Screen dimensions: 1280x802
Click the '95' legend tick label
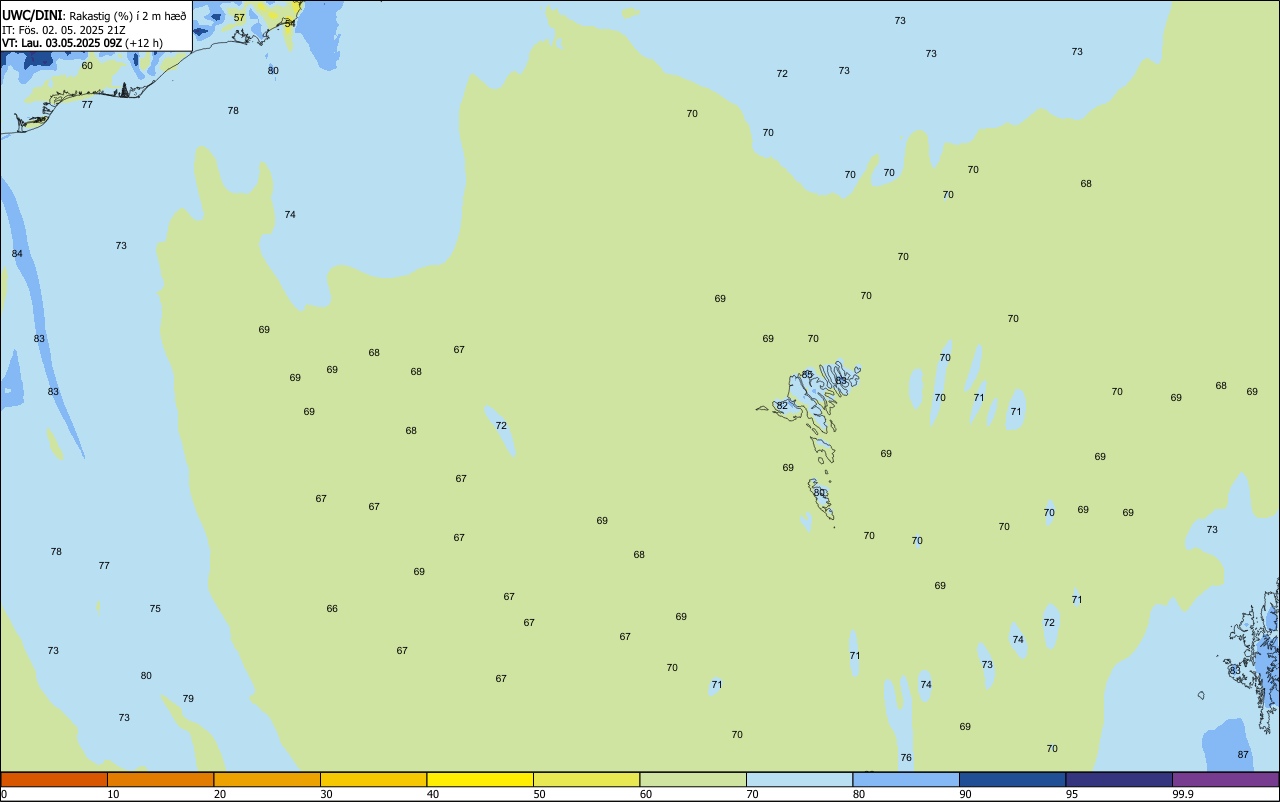(x=1072, y=794)
